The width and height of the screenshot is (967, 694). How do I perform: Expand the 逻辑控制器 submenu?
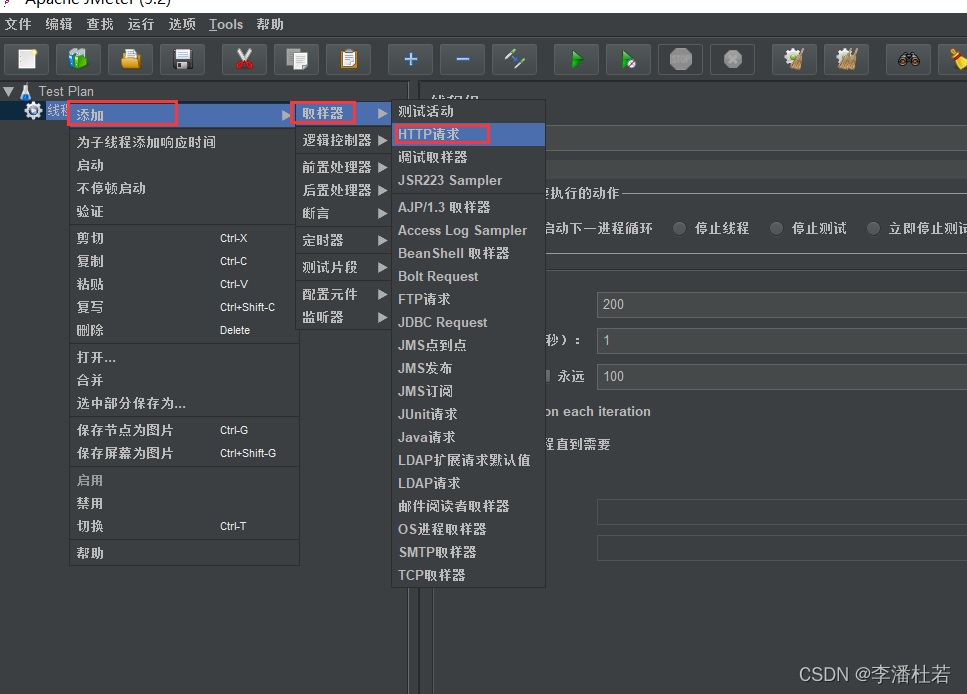tap(343, 140)
